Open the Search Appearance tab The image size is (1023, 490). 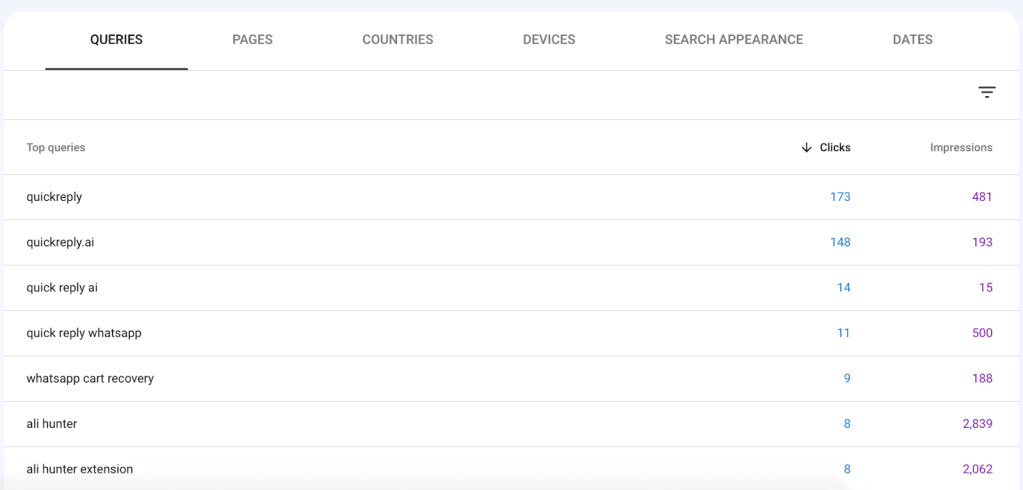pyautogui.click(x=733, y=40)
